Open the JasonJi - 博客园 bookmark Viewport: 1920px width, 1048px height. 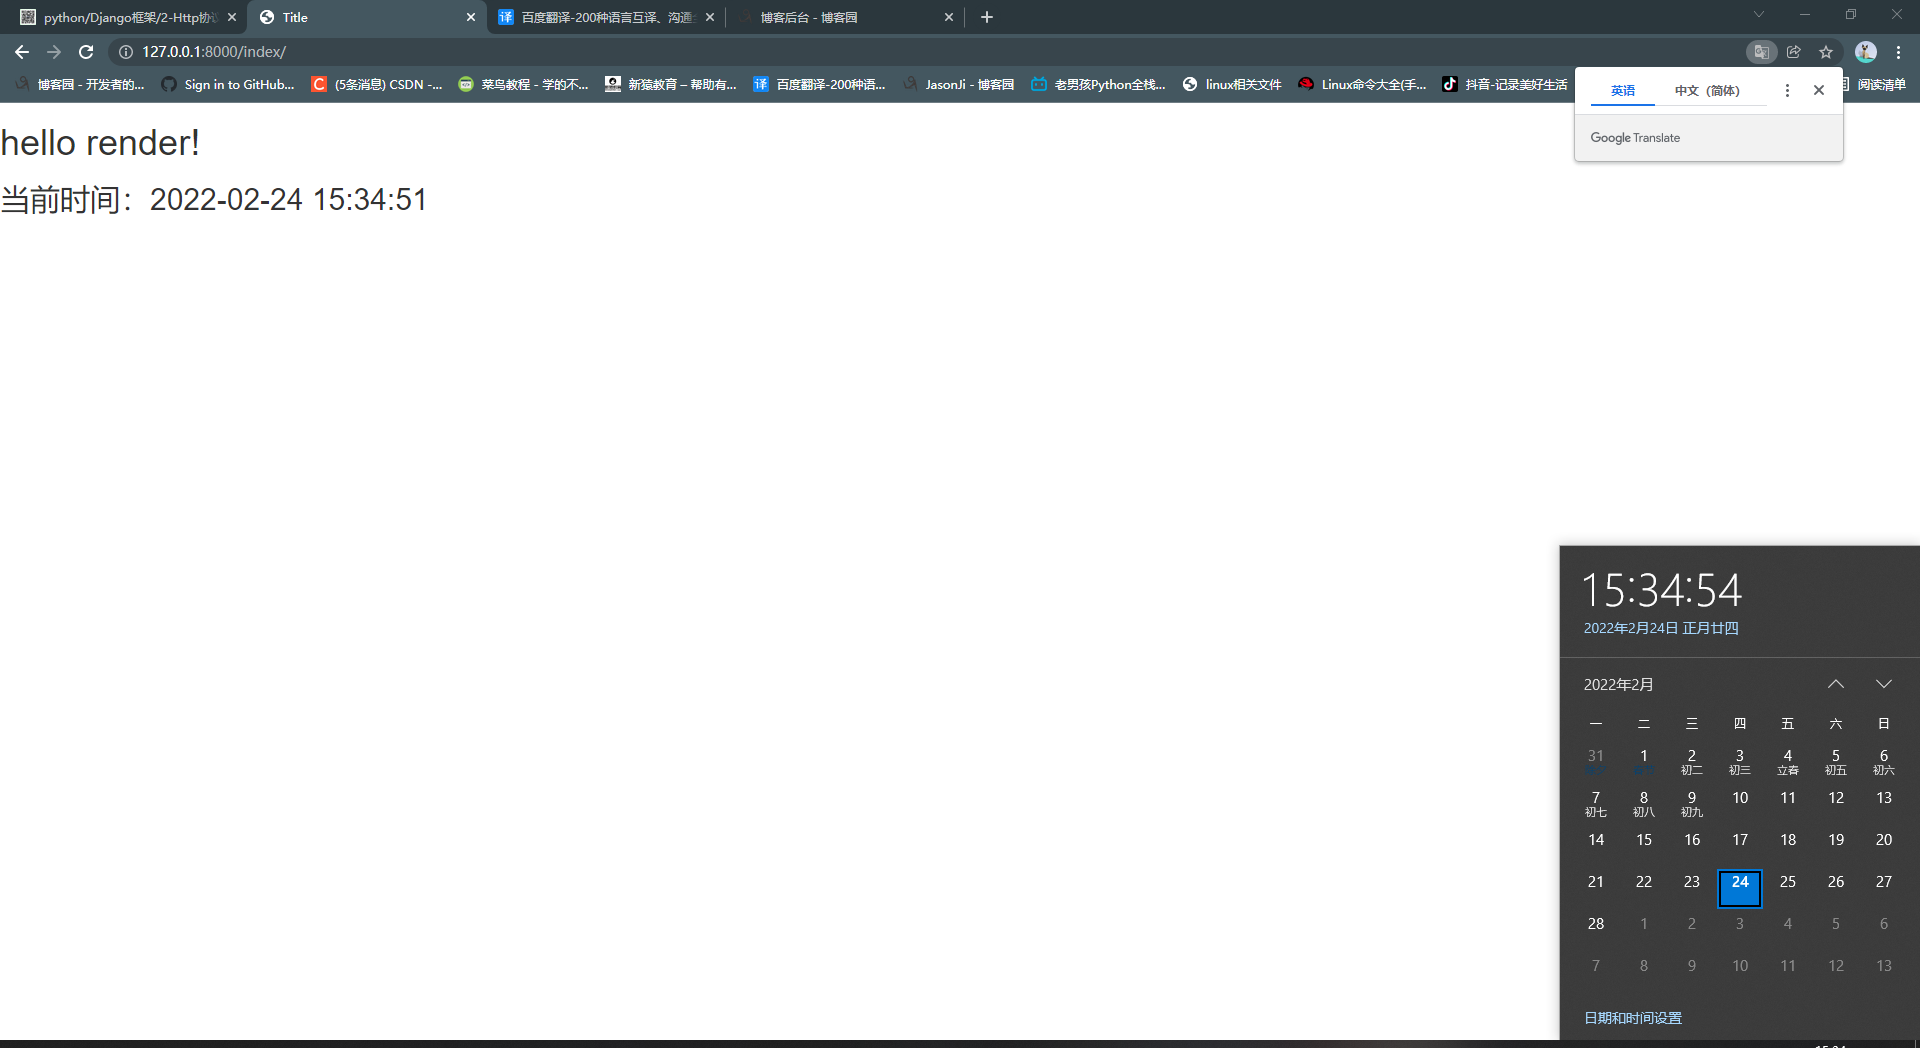click(x=958, y=85)
